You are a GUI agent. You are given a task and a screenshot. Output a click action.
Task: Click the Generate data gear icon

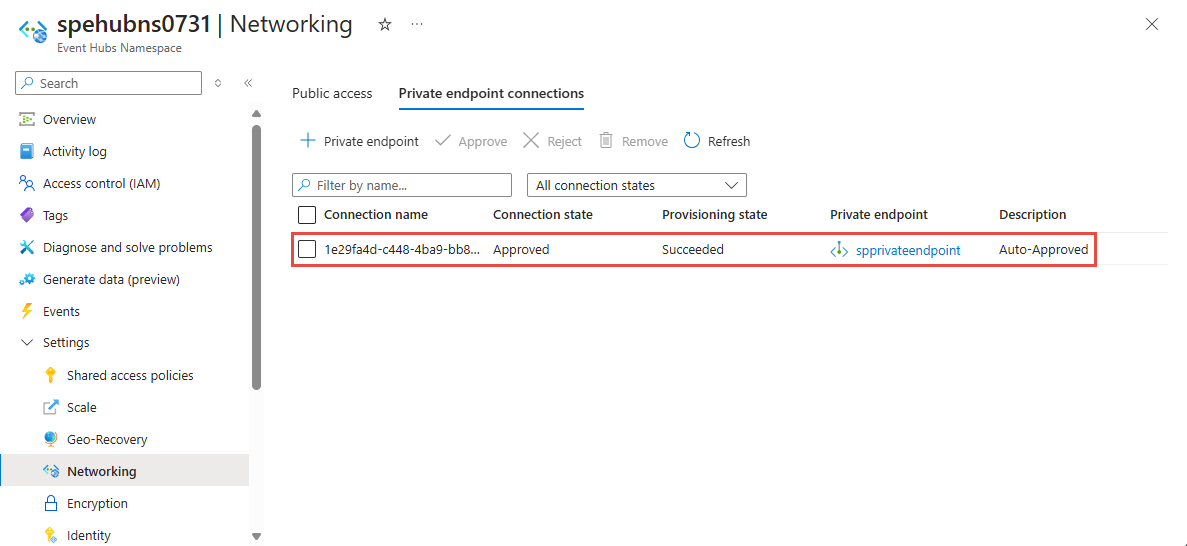tap(27, 279)
